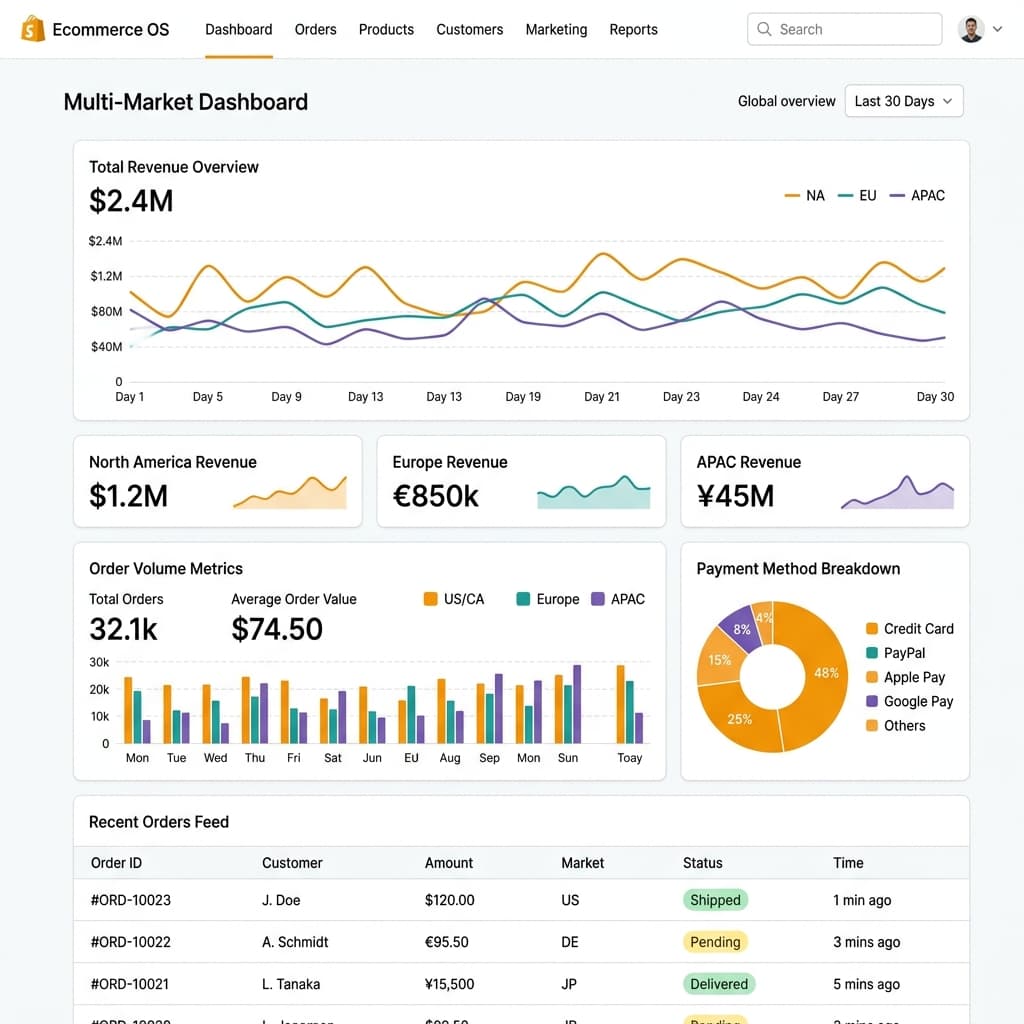The height and width of the screenshot is (1024, 1024).
Task: Click the $74.50 Average Order Value
Action: [x=277, y=629]
